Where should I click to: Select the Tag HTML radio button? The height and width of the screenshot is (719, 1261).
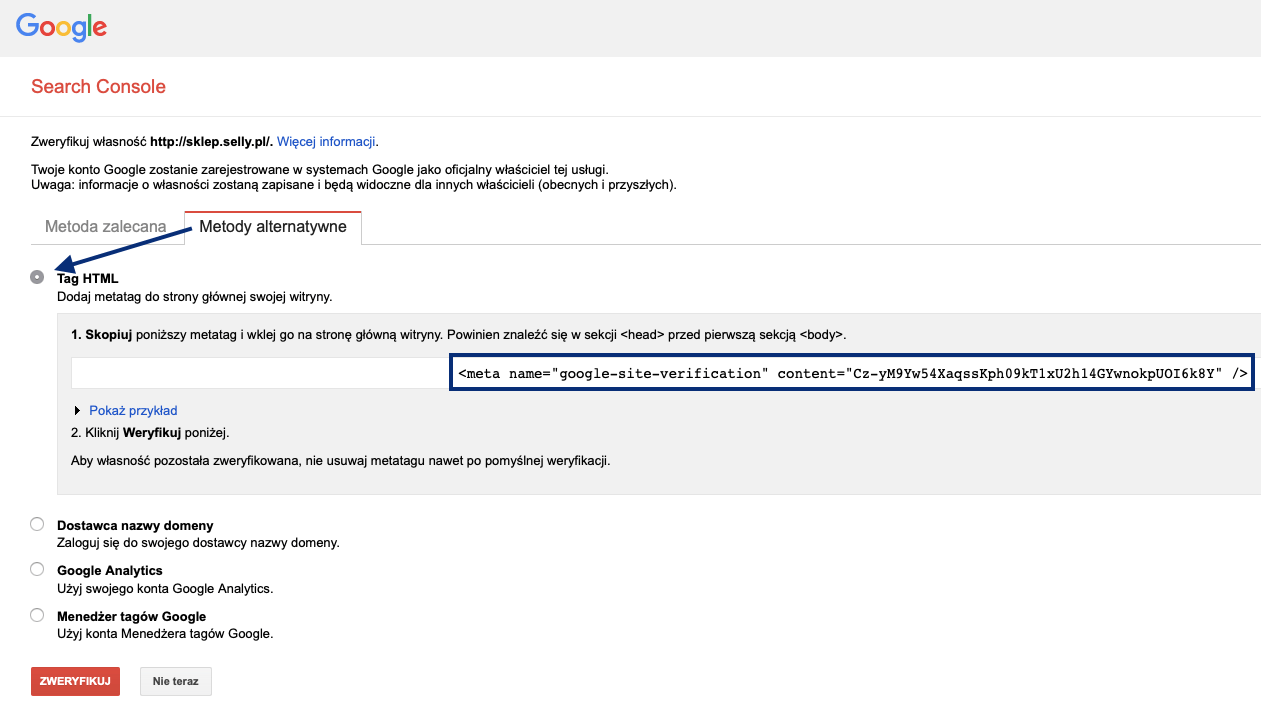(x=37, y=277)
